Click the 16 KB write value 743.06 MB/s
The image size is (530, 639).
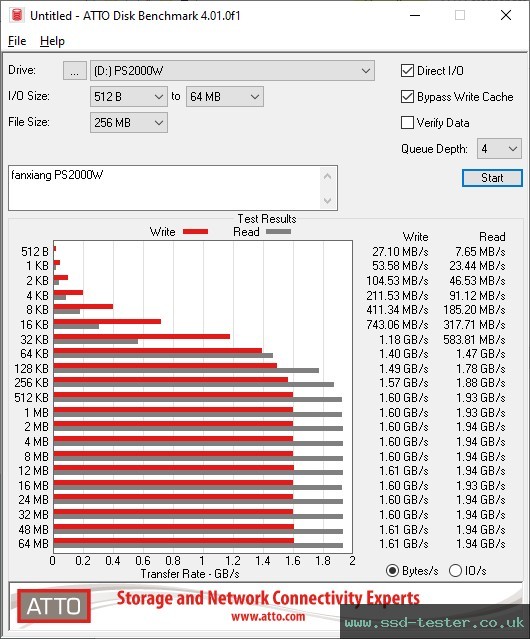click(x=397, y=325)
